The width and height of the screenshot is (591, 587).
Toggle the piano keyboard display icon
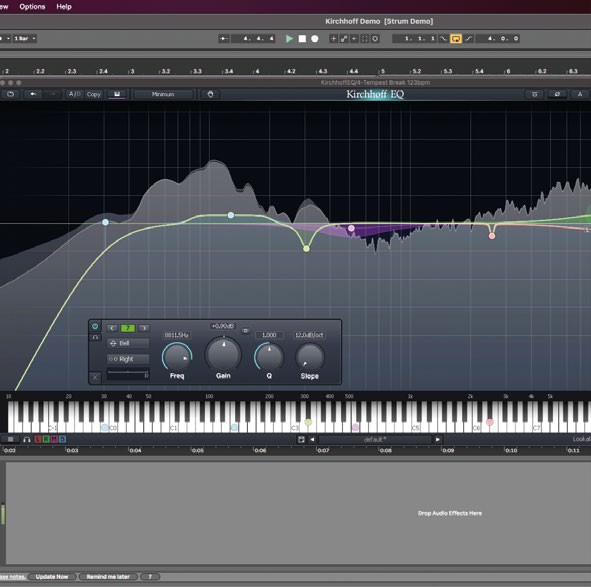pyautogui.click(x=117, y=94)
